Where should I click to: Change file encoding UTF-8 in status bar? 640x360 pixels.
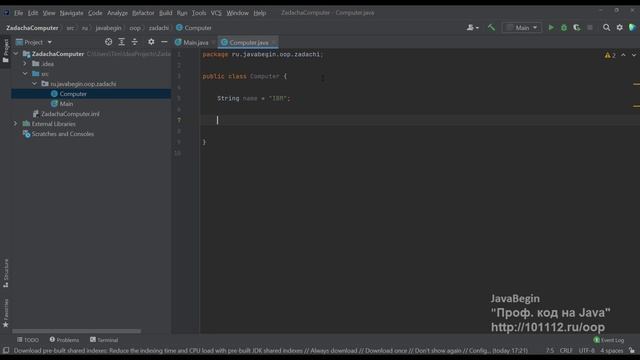point(587,351)
